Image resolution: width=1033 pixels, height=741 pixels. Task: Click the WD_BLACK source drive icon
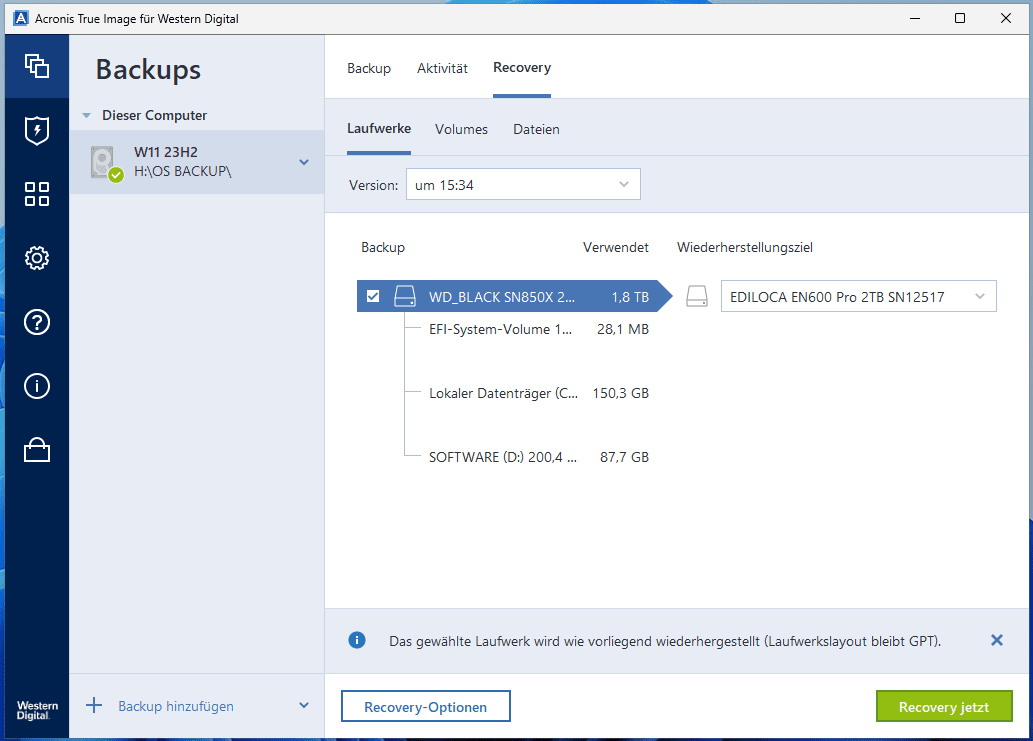(x=405, y=296)
